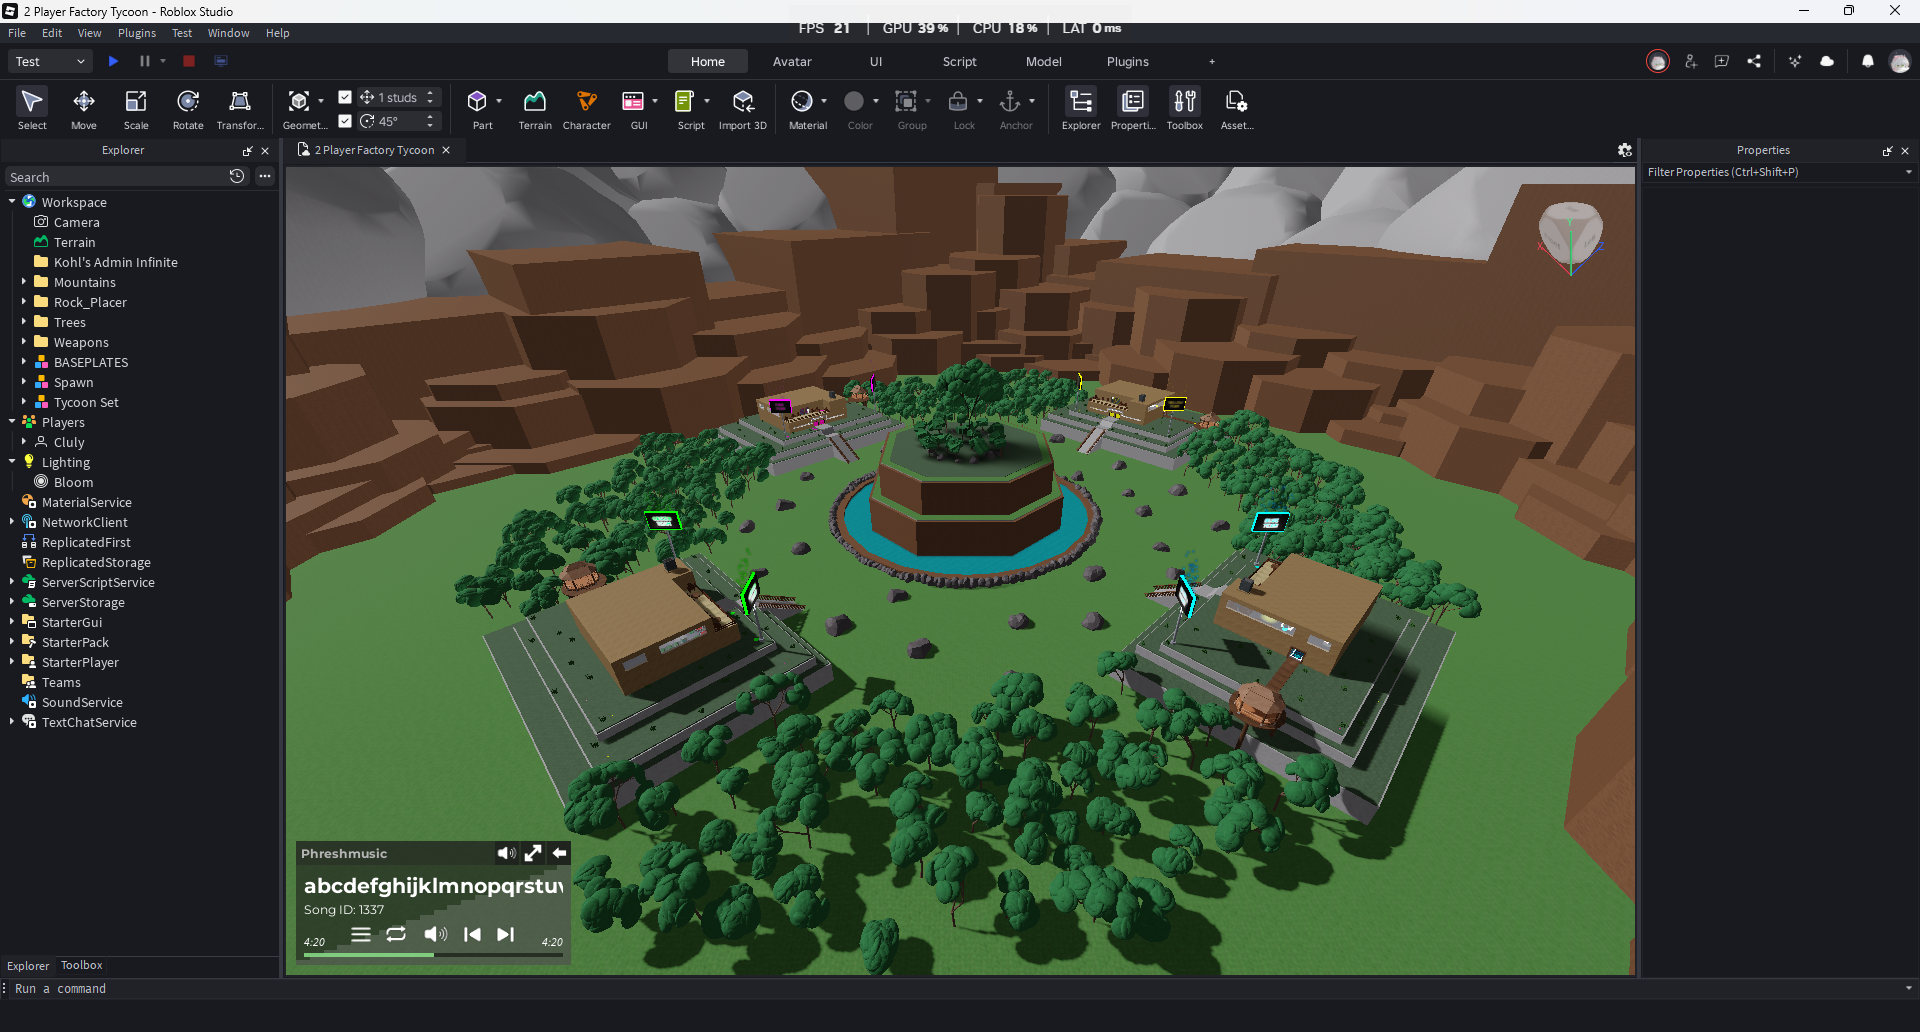The width and height of the screenshot is (1920, 1032).
Task: Expand the Mountains folder
Action: point(23,282)
